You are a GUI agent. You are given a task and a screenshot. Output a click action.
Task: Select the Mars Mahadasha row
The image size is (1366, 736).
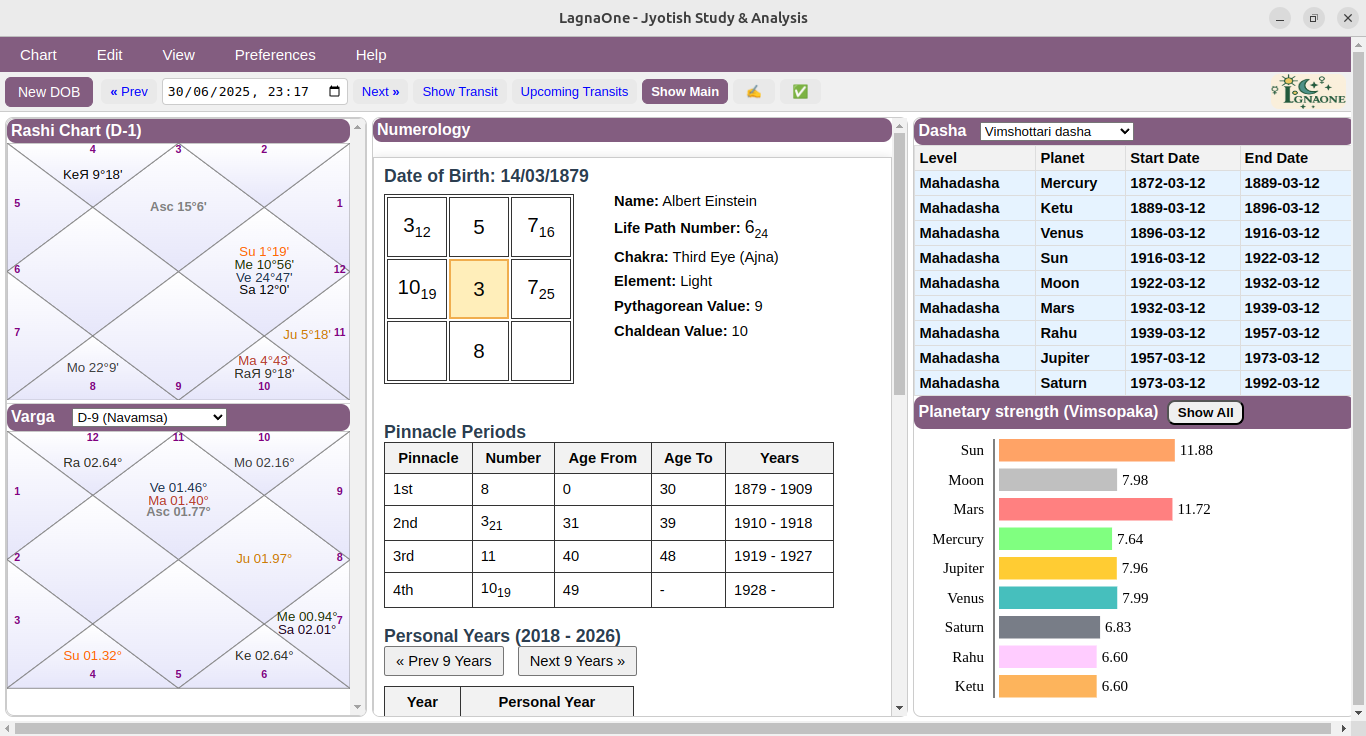(1133, 308)
